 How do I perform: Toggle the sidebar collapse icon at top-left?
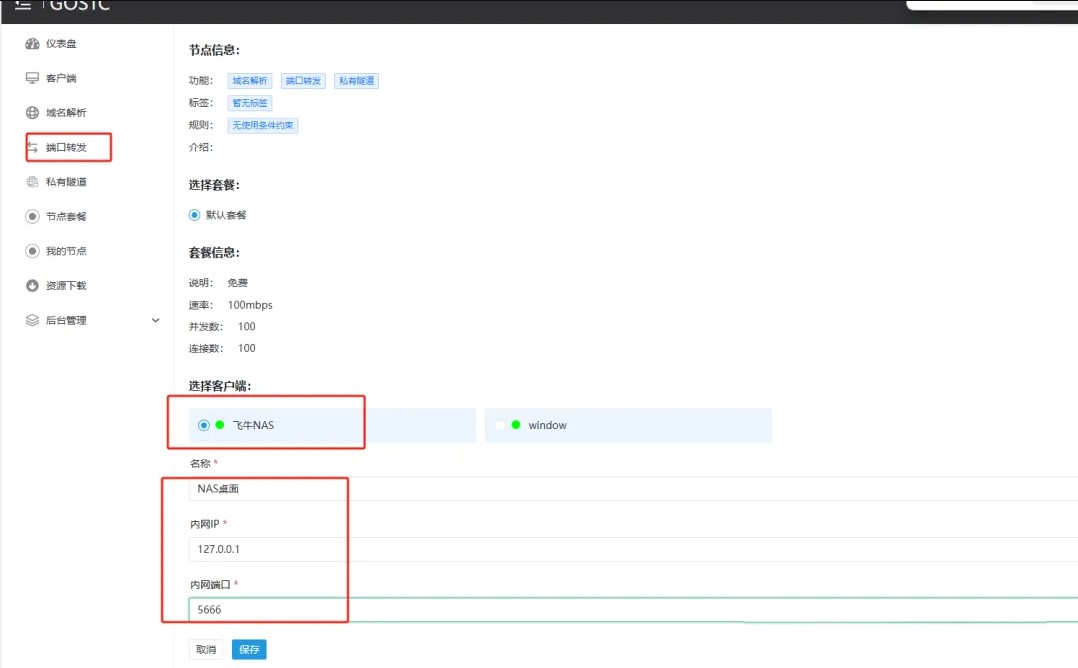click(x=22, y=4)
